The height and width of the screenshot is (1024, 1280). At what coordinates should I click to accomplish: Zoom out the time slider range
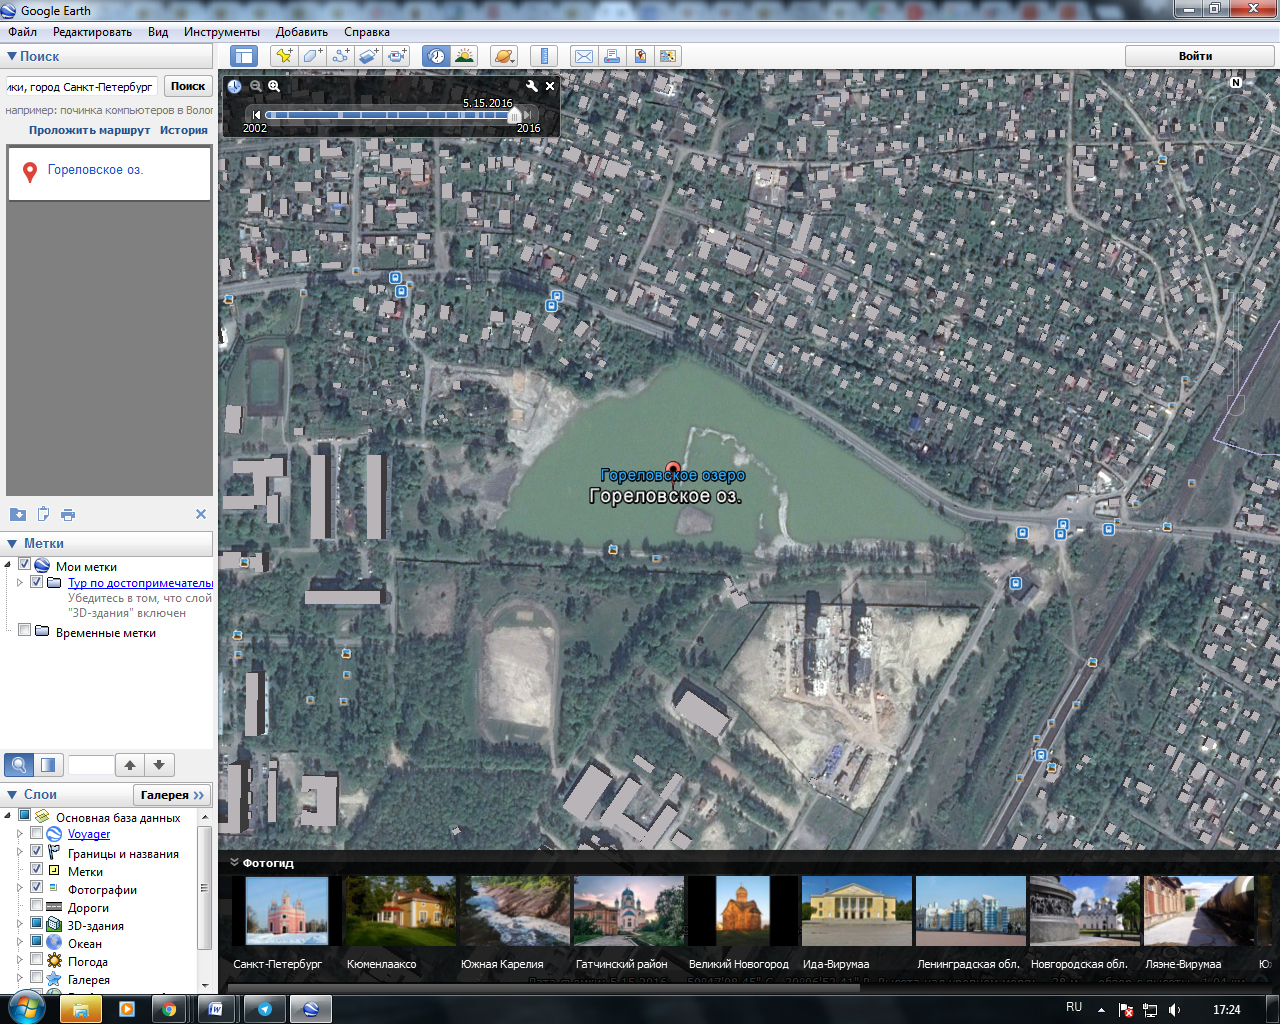[256, 86]
